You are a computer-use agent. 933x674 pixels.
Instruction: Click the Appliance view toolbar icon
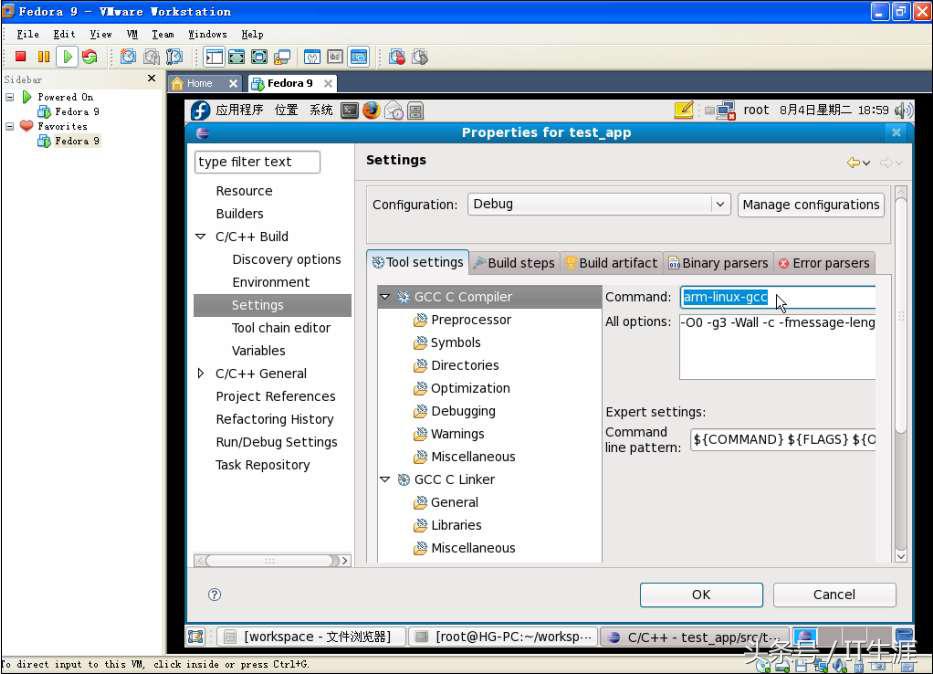click(335, 57)
